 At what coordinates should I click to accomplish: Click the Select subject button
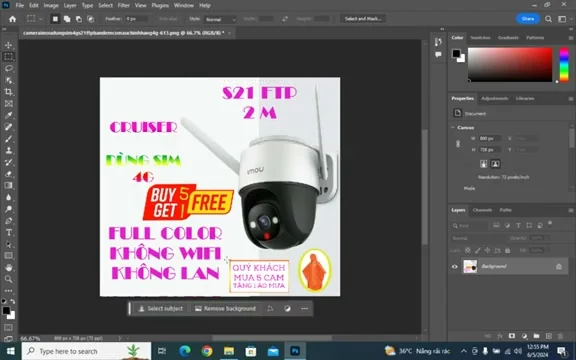coord(161,309)
